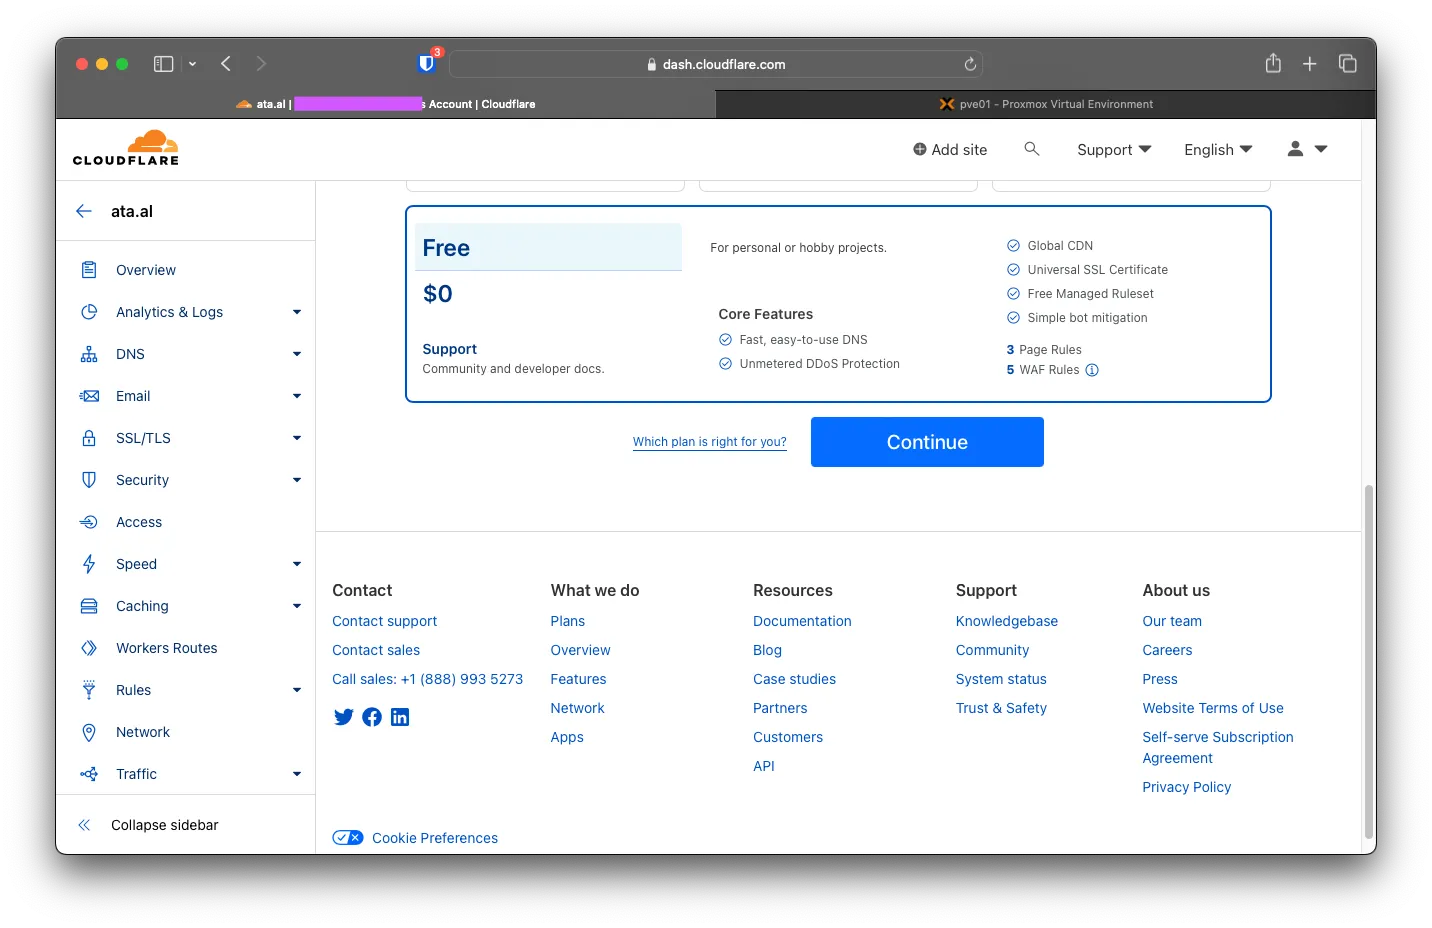This screenshot has width=1432, height=928.
Task: Open Cloudflare's Facebook page icon
Action: [372, 717]
